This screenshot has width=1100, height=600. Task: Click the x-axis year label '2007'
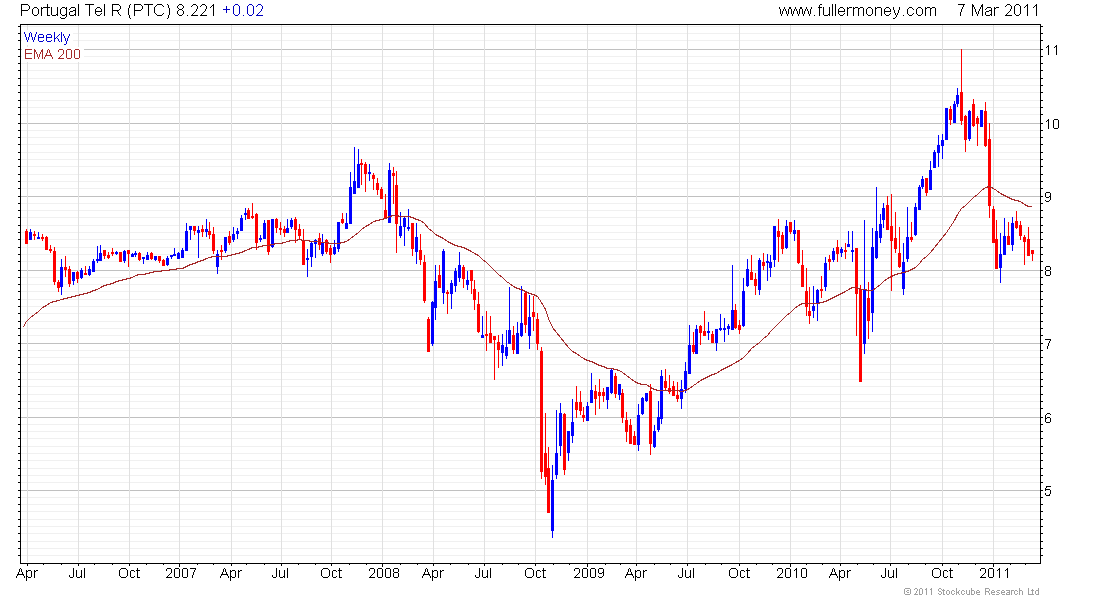pos(180,573)
